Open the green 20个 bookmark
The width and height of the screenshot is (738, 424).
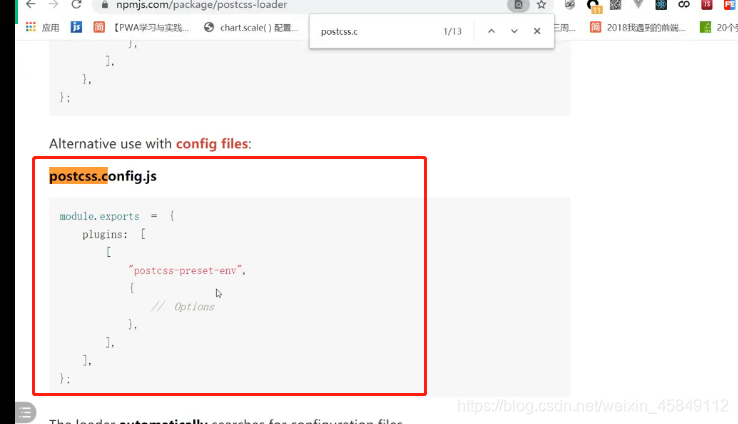tap(719, 28)
